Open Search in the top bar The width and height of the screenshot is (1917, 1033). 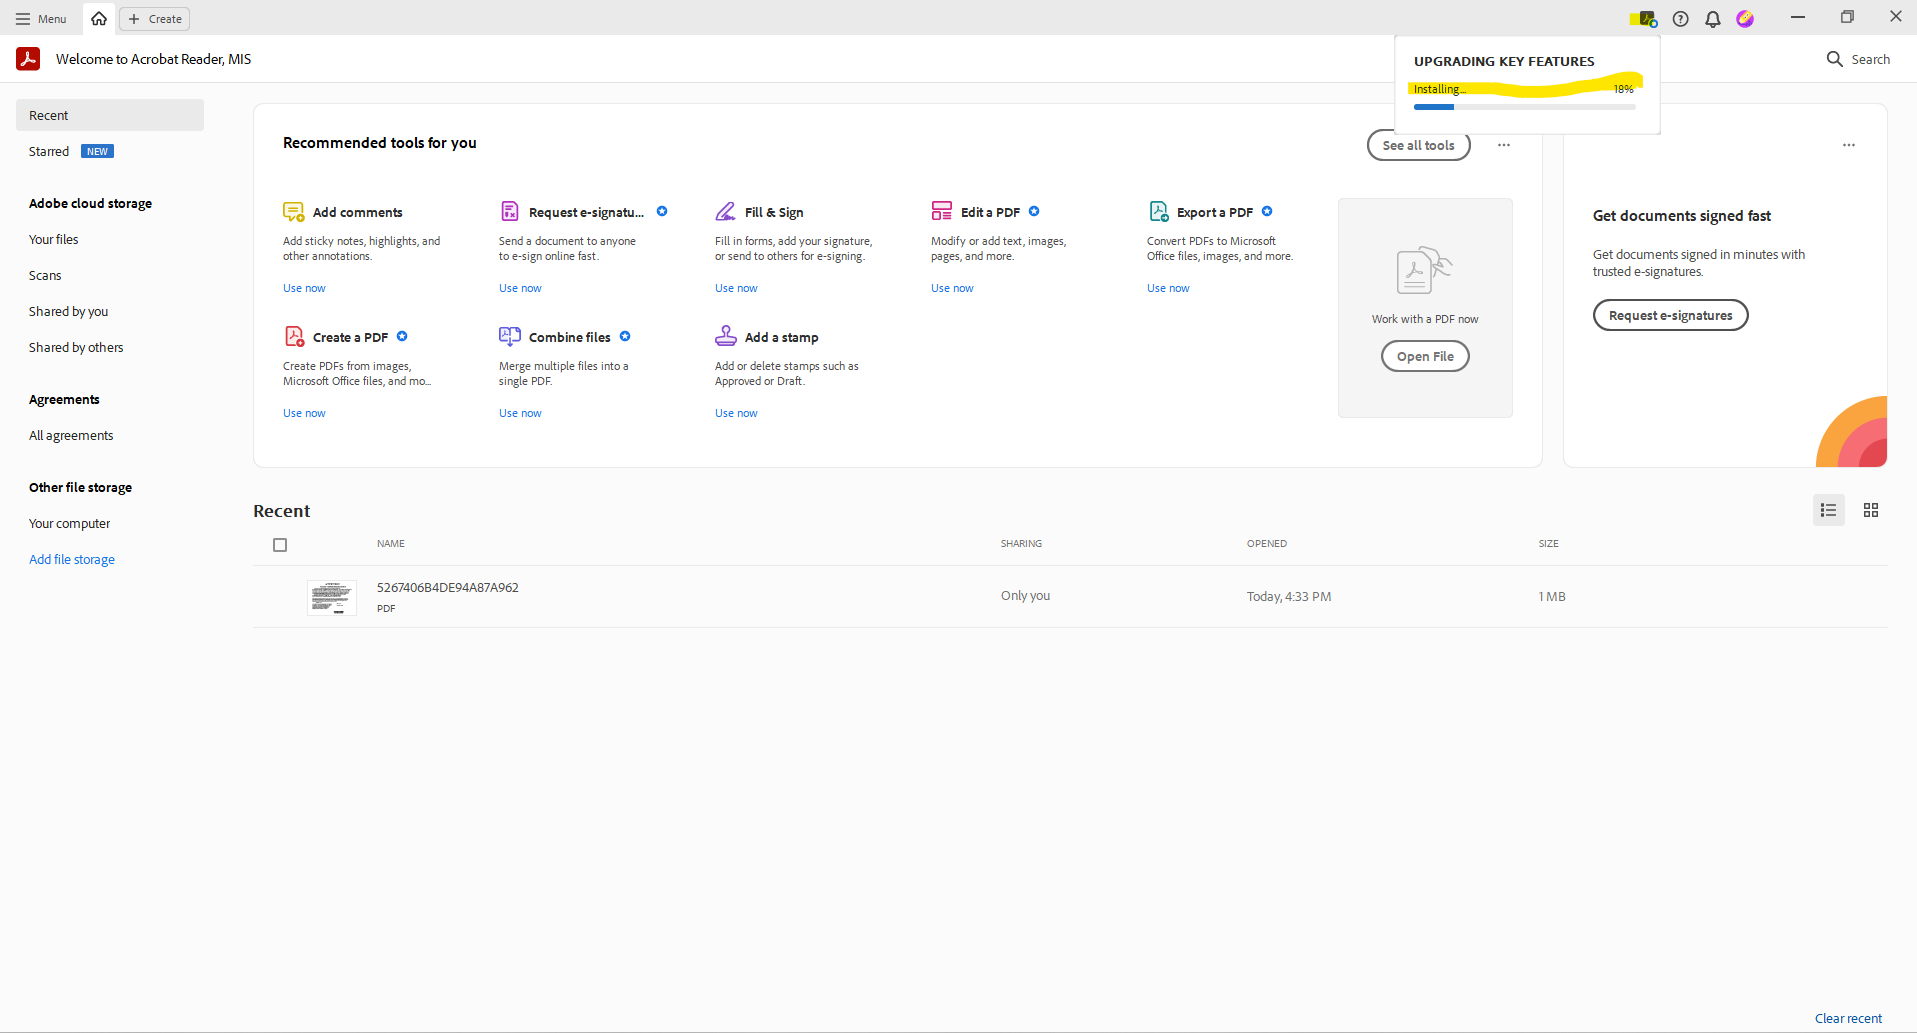[x=1857, y=59]
